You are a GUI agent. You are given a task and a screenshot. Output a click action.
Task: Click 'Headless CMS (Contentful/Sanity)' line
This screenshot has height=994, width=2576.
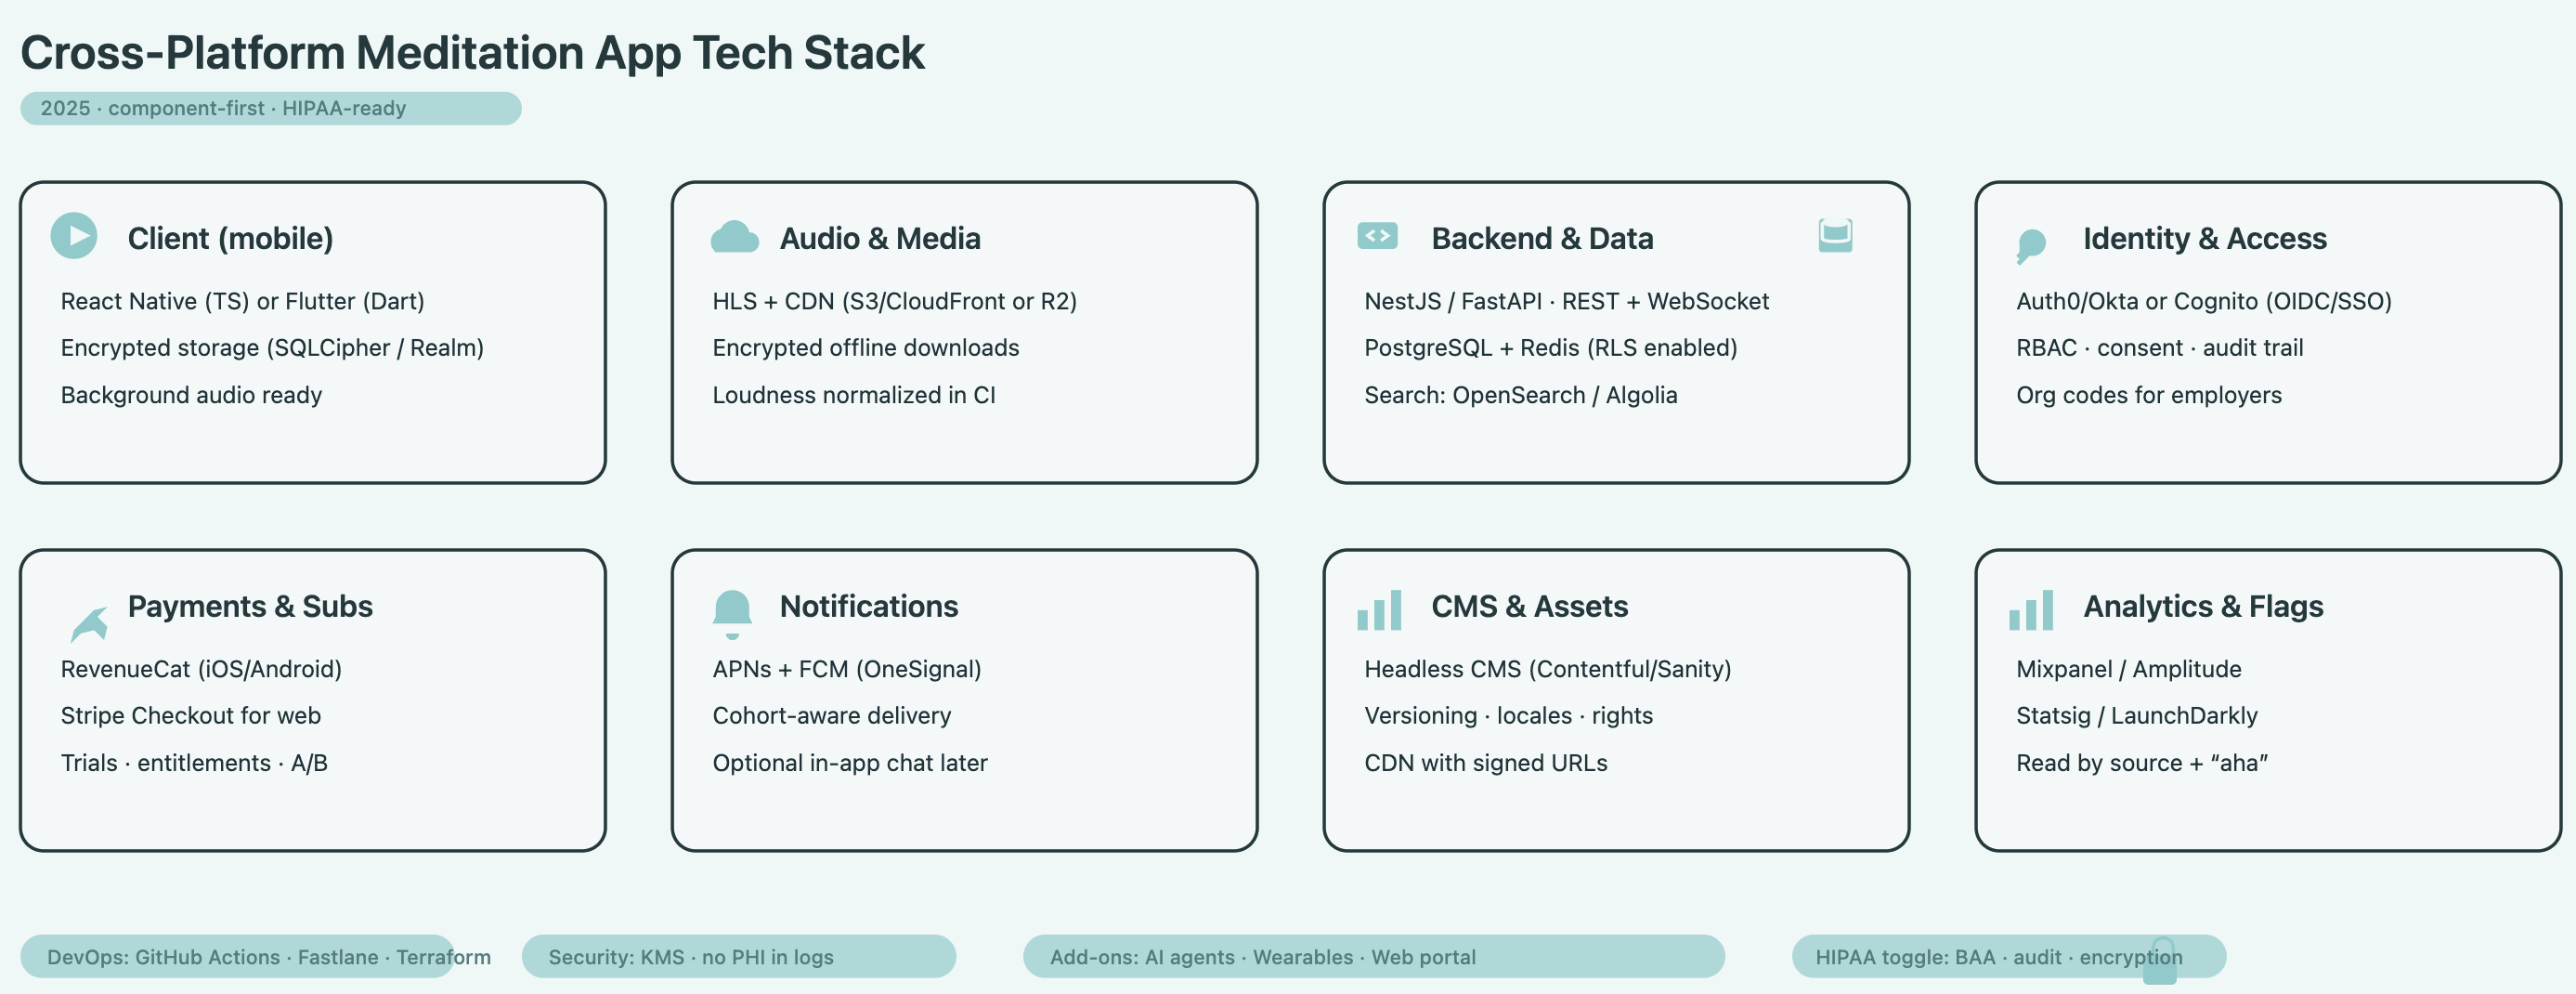(1547, 669)
